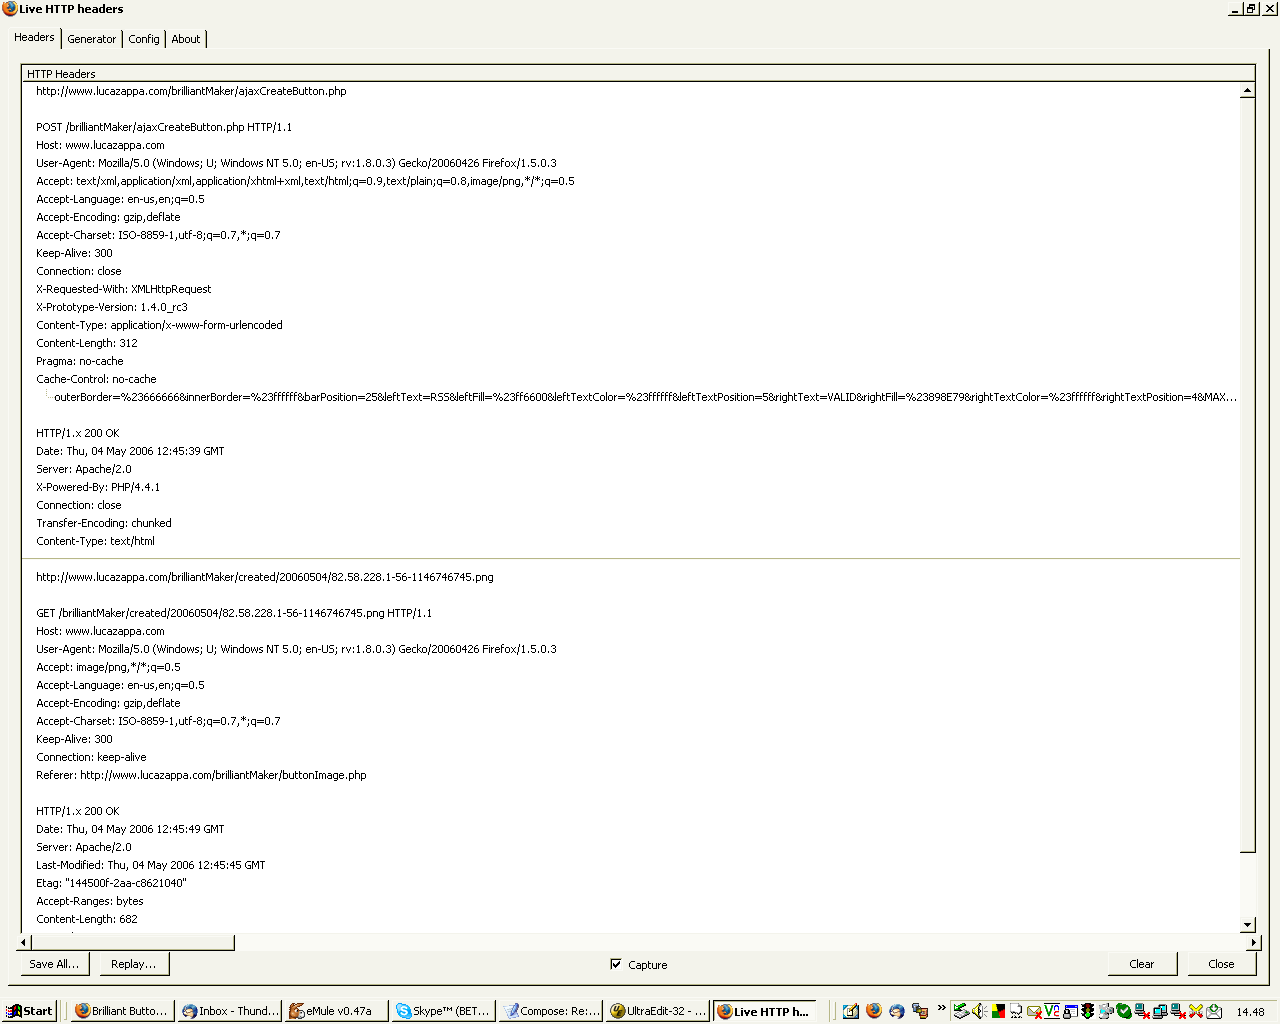Open the Thunderbird quick launch icon
1280x1024 pixels.
[x=896, y=1011]
